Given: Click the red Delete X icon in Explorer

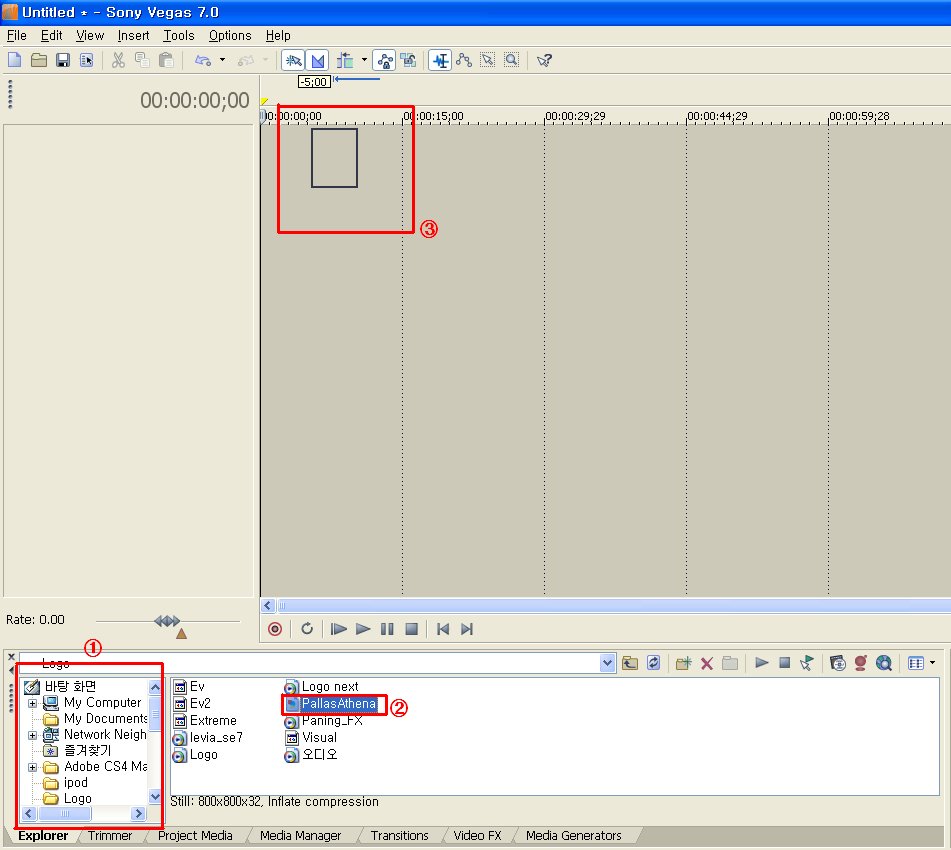Looking at the screenshot, I should coord(707,663).
